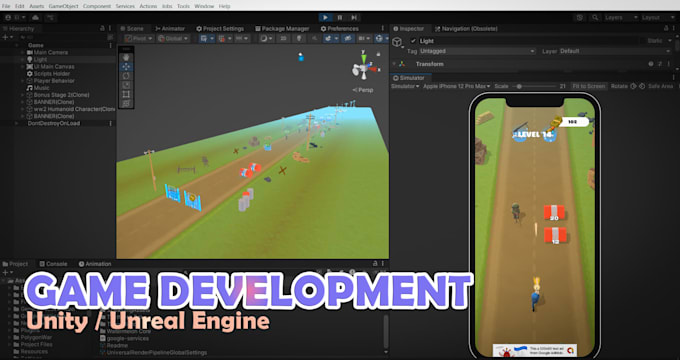Open the Window menu
Screen dimensions: 680x360
[204, 6]
